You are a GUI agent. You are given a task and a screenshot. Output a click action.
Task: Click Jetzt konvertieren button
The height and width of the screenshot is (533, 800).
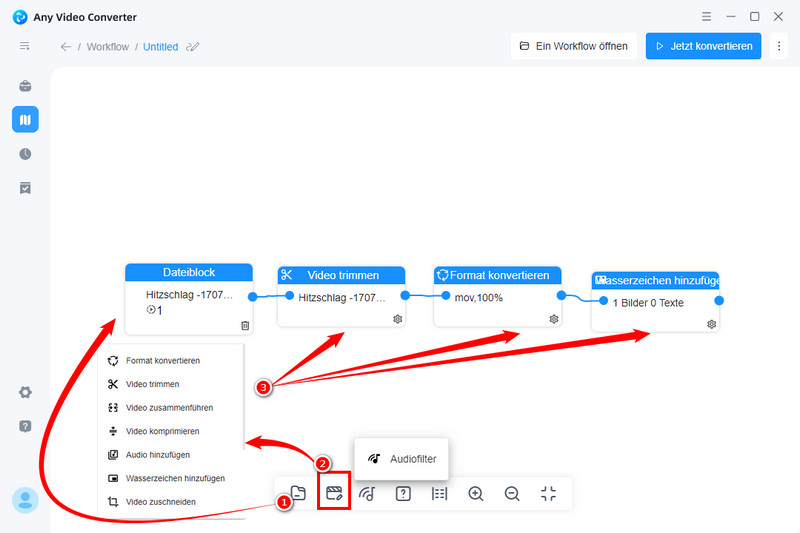(x=703, y=46)
